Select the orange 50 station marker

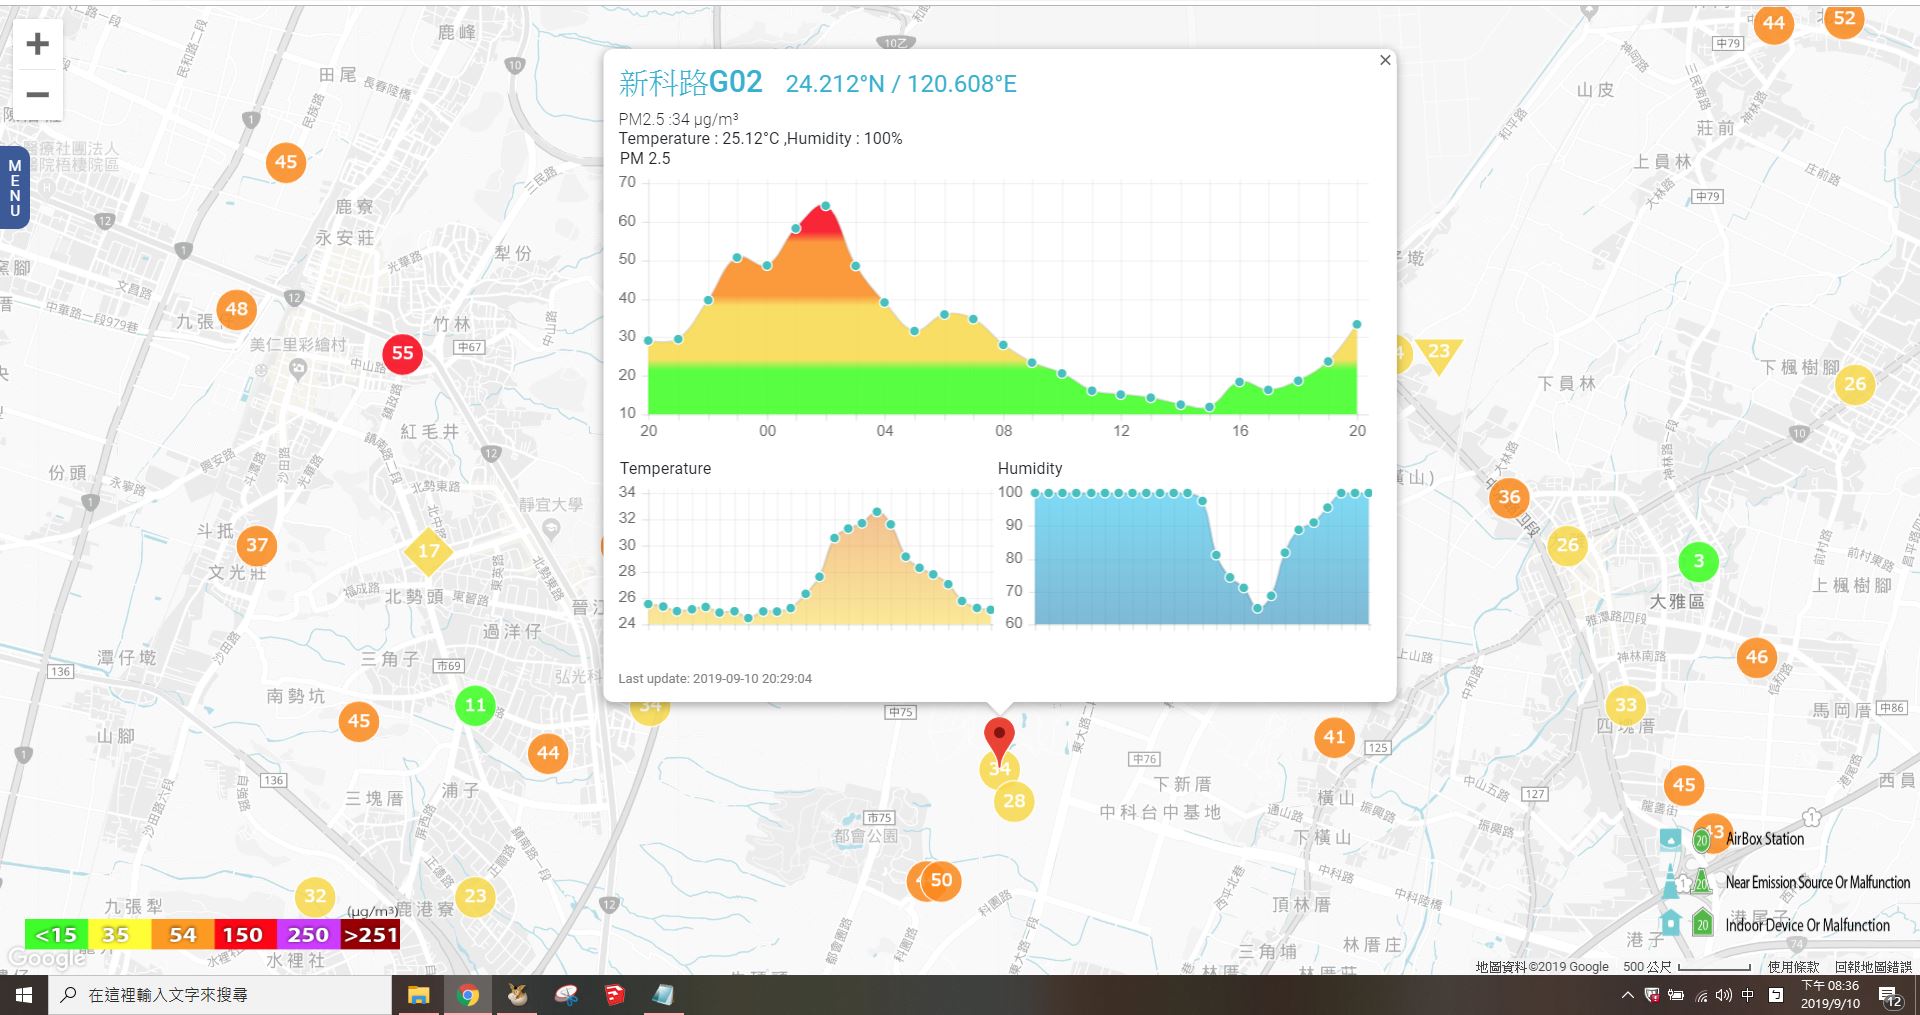tap(941, 881)
